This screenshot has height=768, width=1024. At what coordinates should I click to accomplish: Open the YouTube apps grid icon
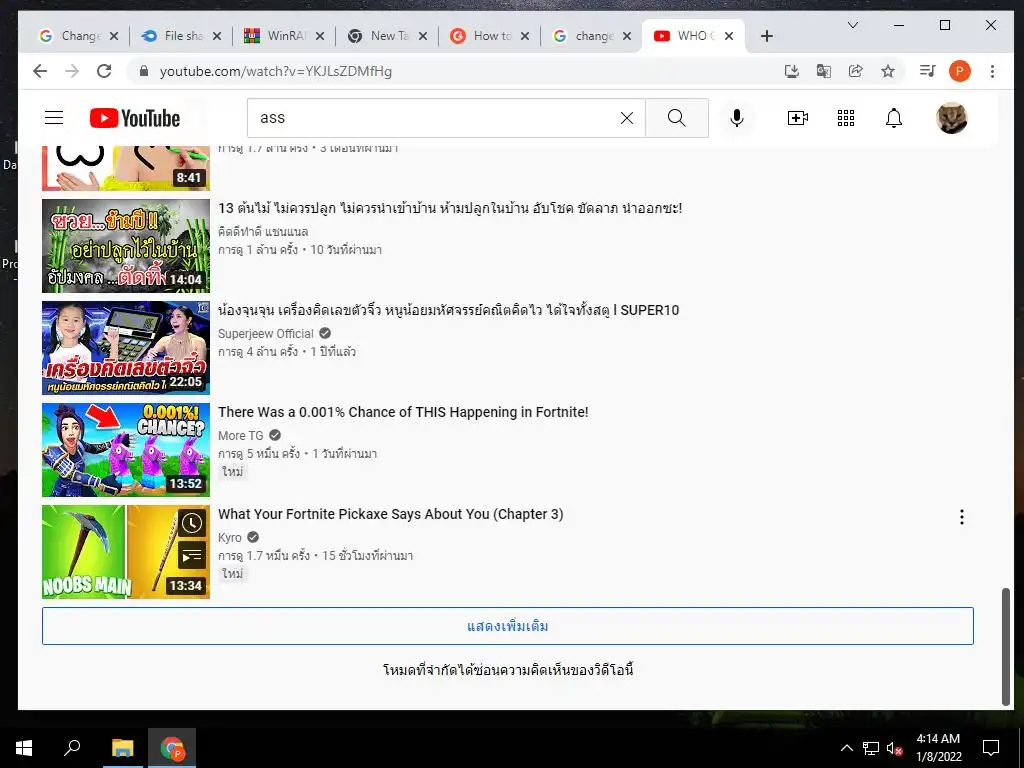[846, 118]
